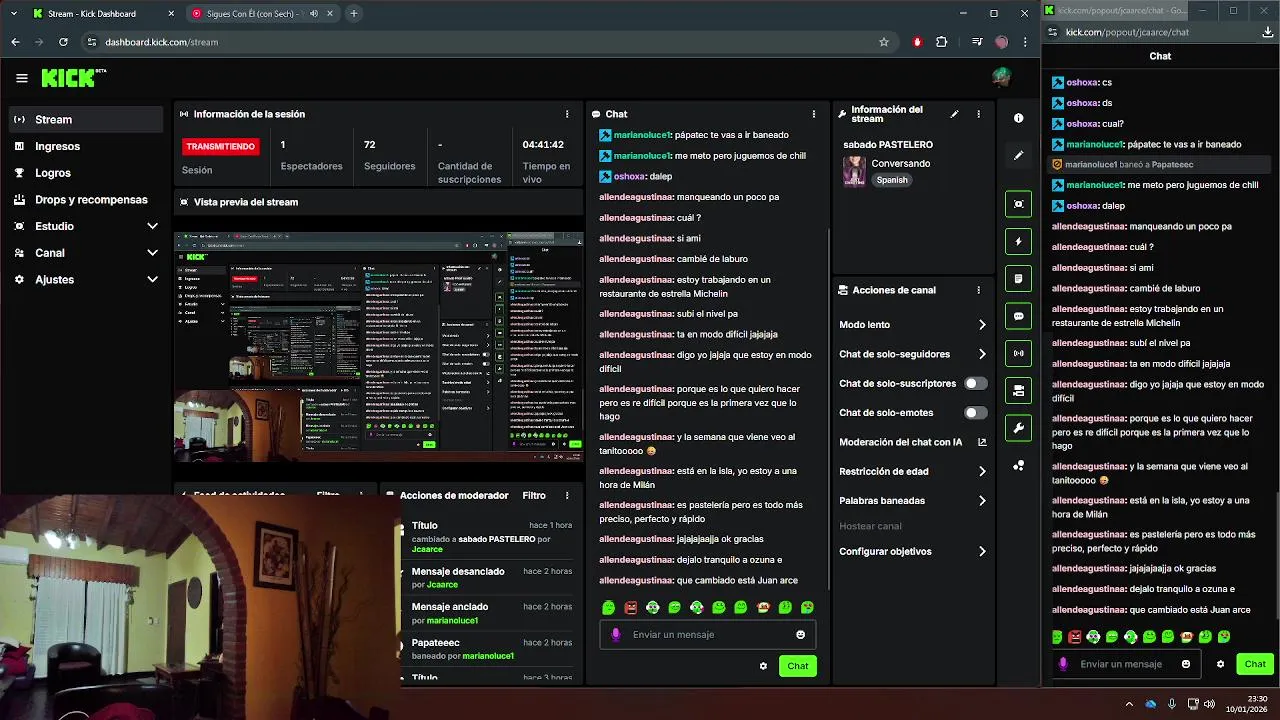Click the dashboard Enviar un mensaje field

pos(708,634)
